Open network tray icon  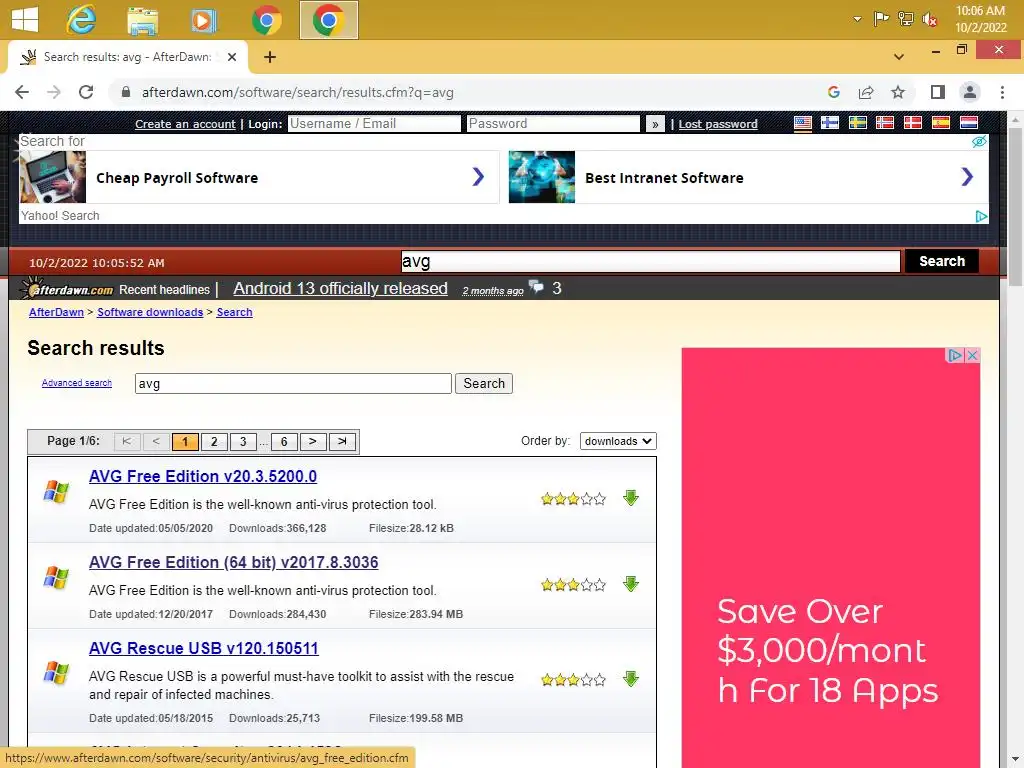[906, 19]
